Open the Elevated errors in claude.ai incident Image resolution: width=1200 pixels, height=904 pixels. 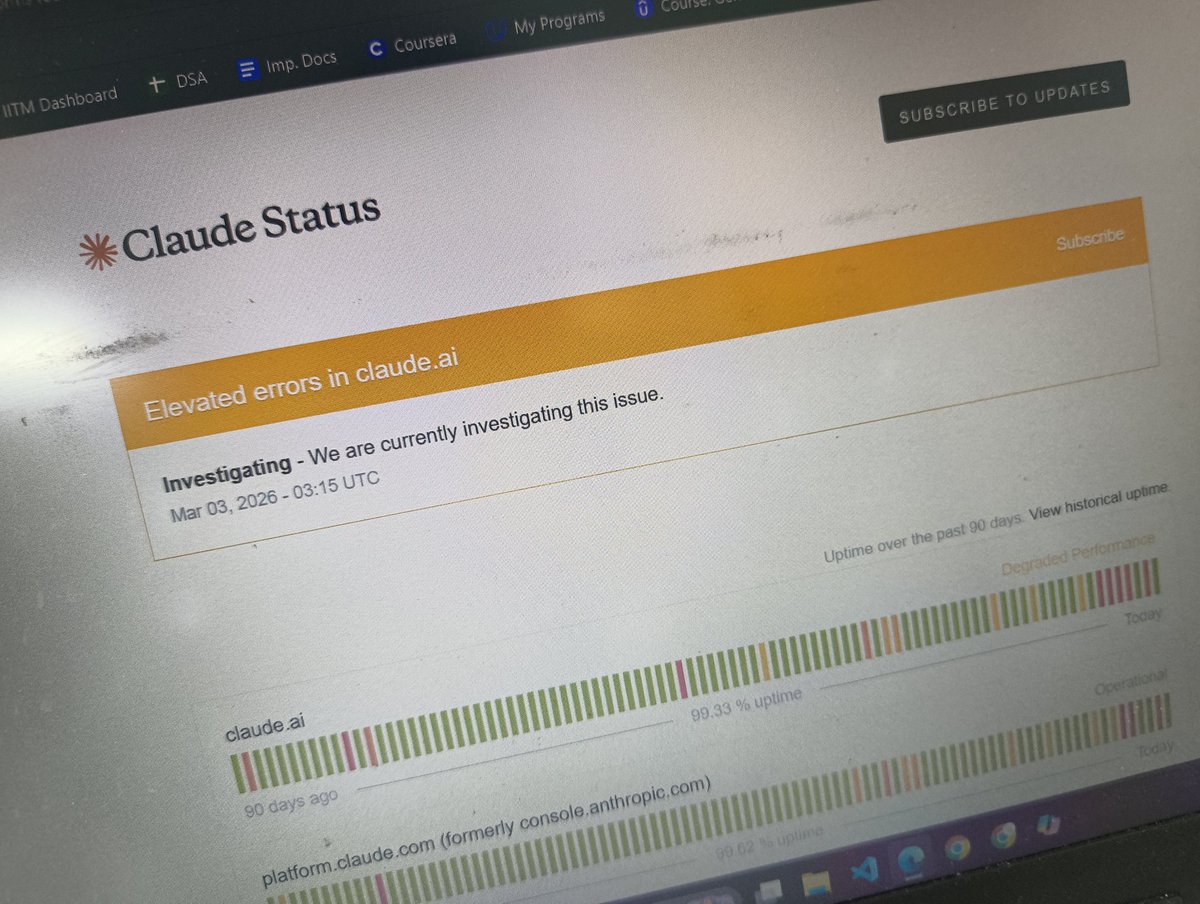300,386
